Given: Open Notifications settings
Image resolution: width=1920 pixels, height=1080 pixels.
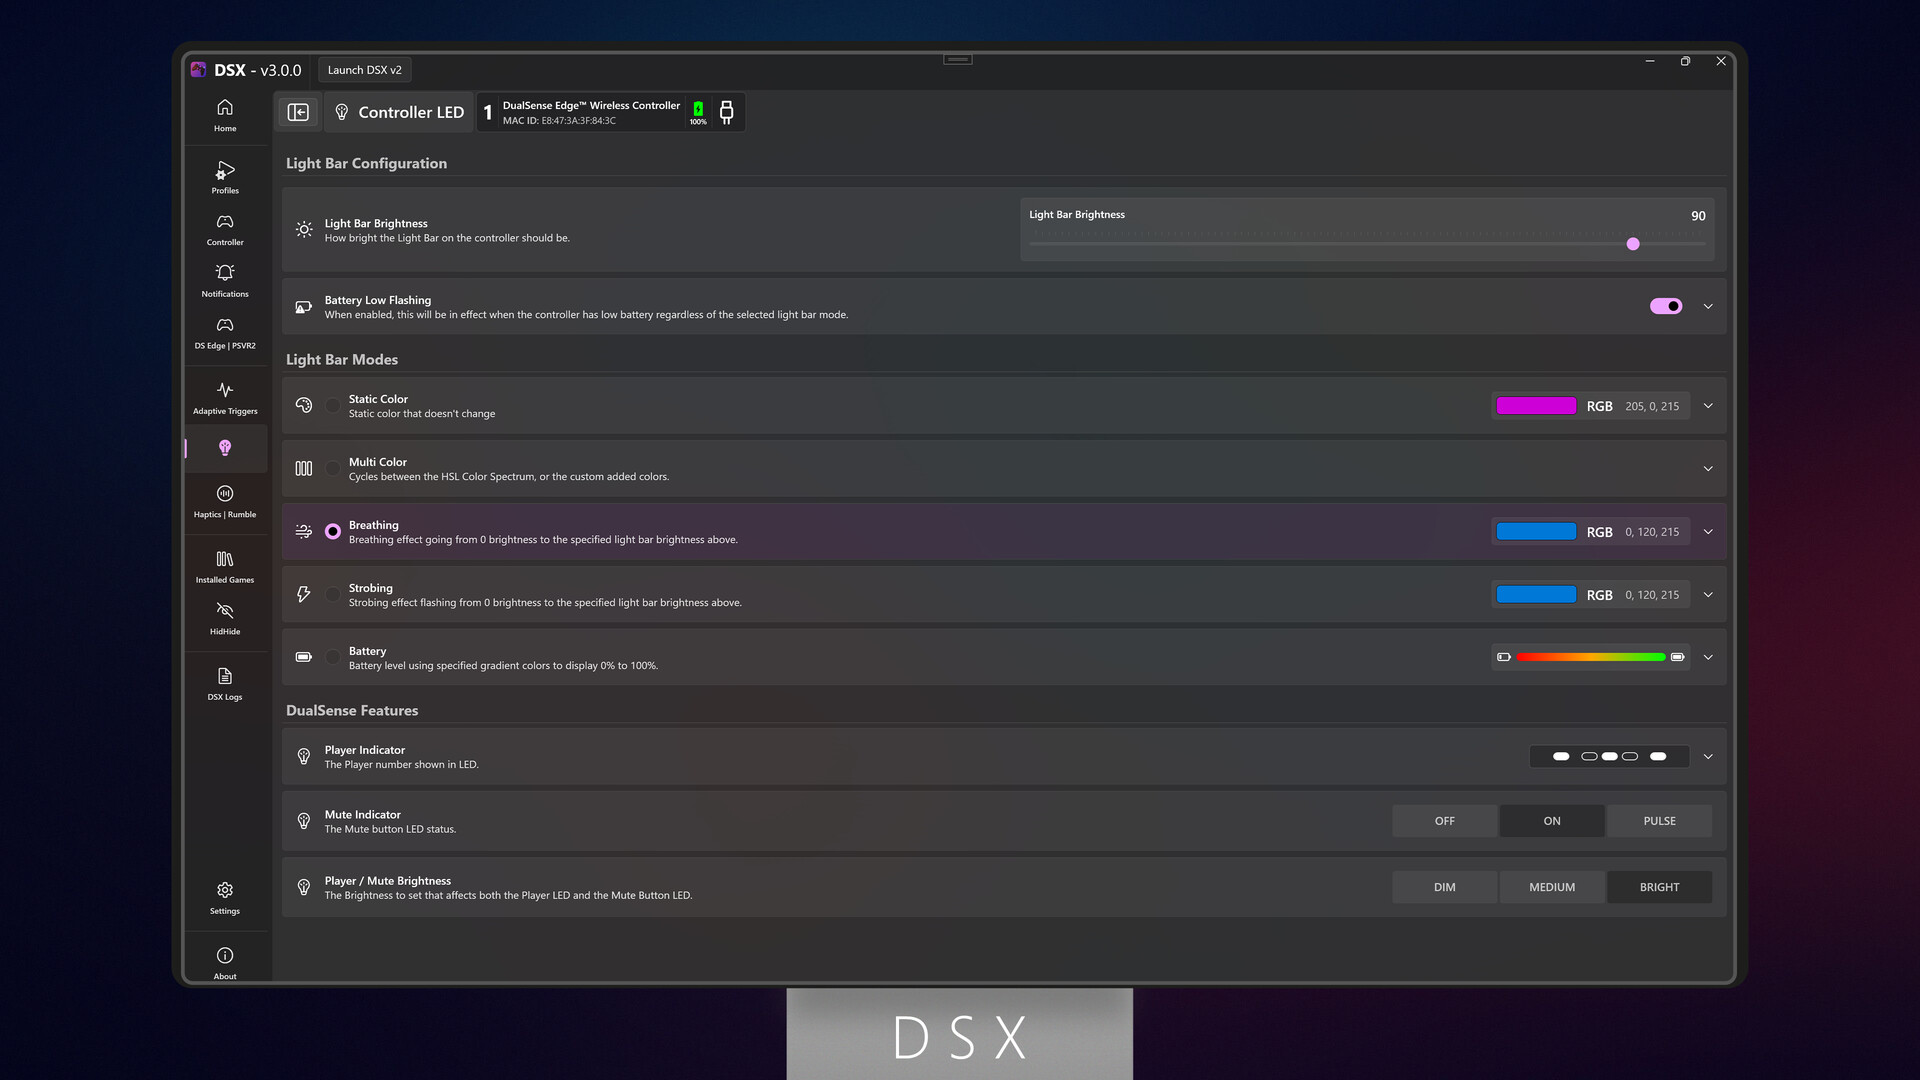Looking at the screenshot, I should pos(224,281).
